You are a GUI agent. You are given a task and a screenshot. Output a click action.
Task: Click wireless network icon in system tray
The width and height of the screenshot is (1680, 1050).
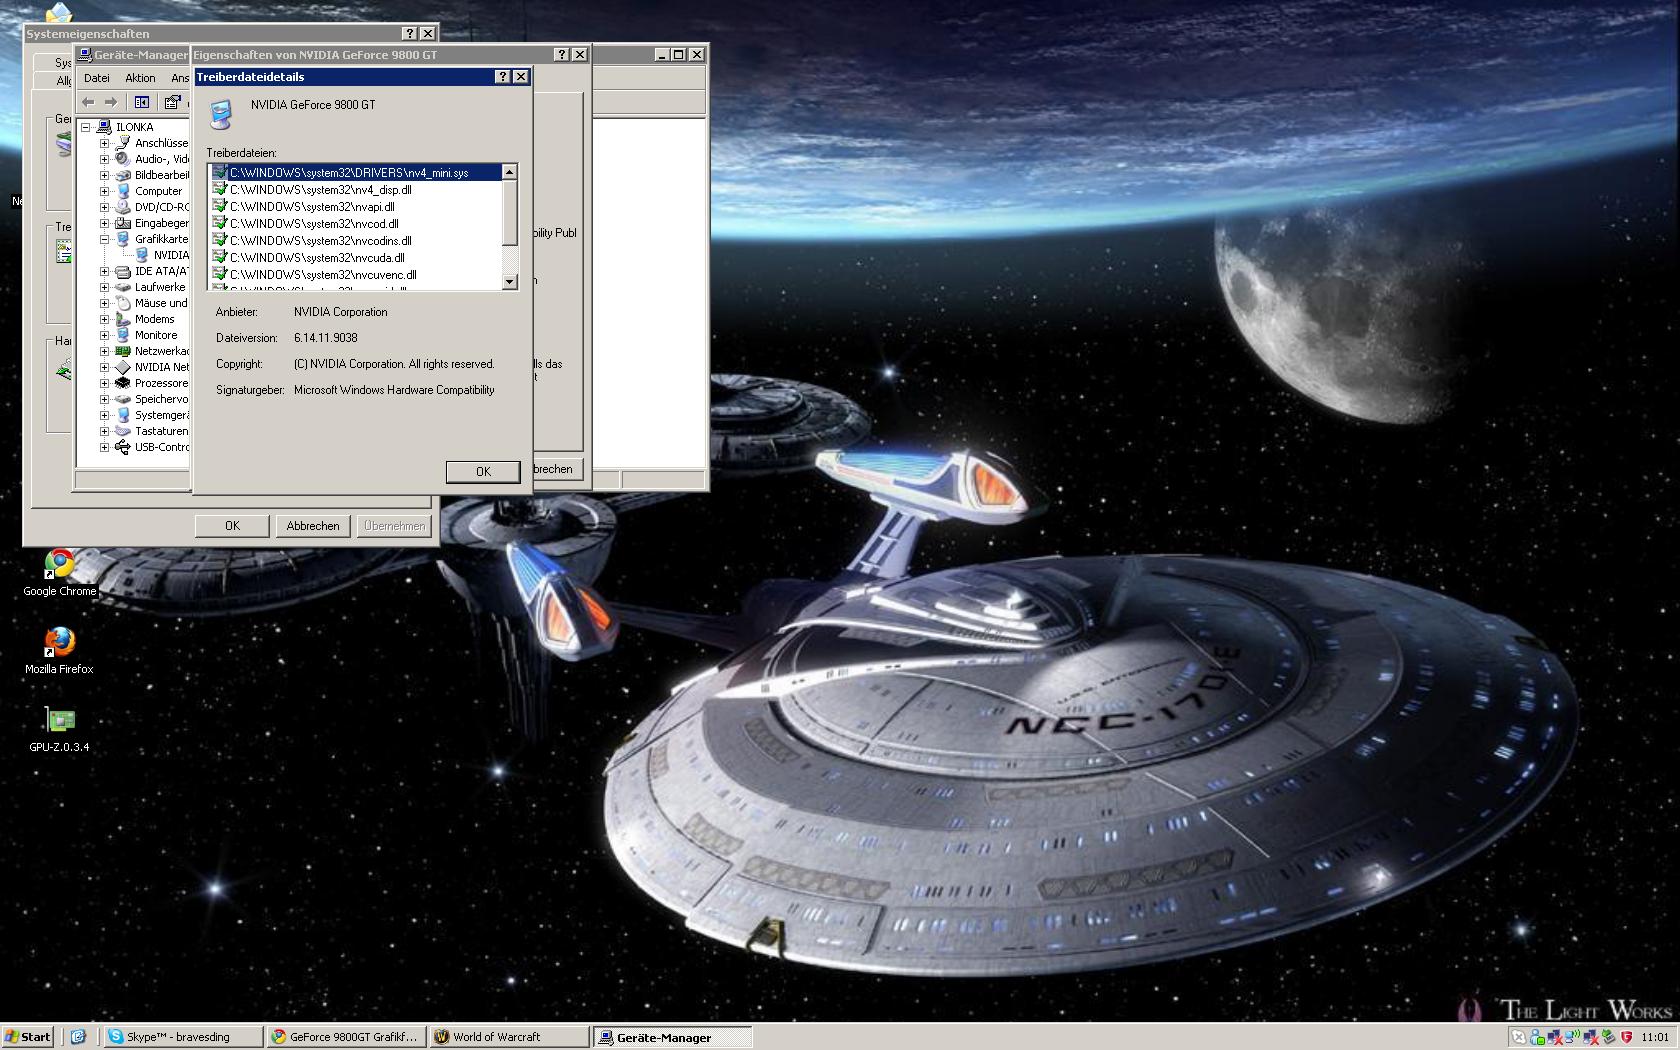[1572, 1037]
